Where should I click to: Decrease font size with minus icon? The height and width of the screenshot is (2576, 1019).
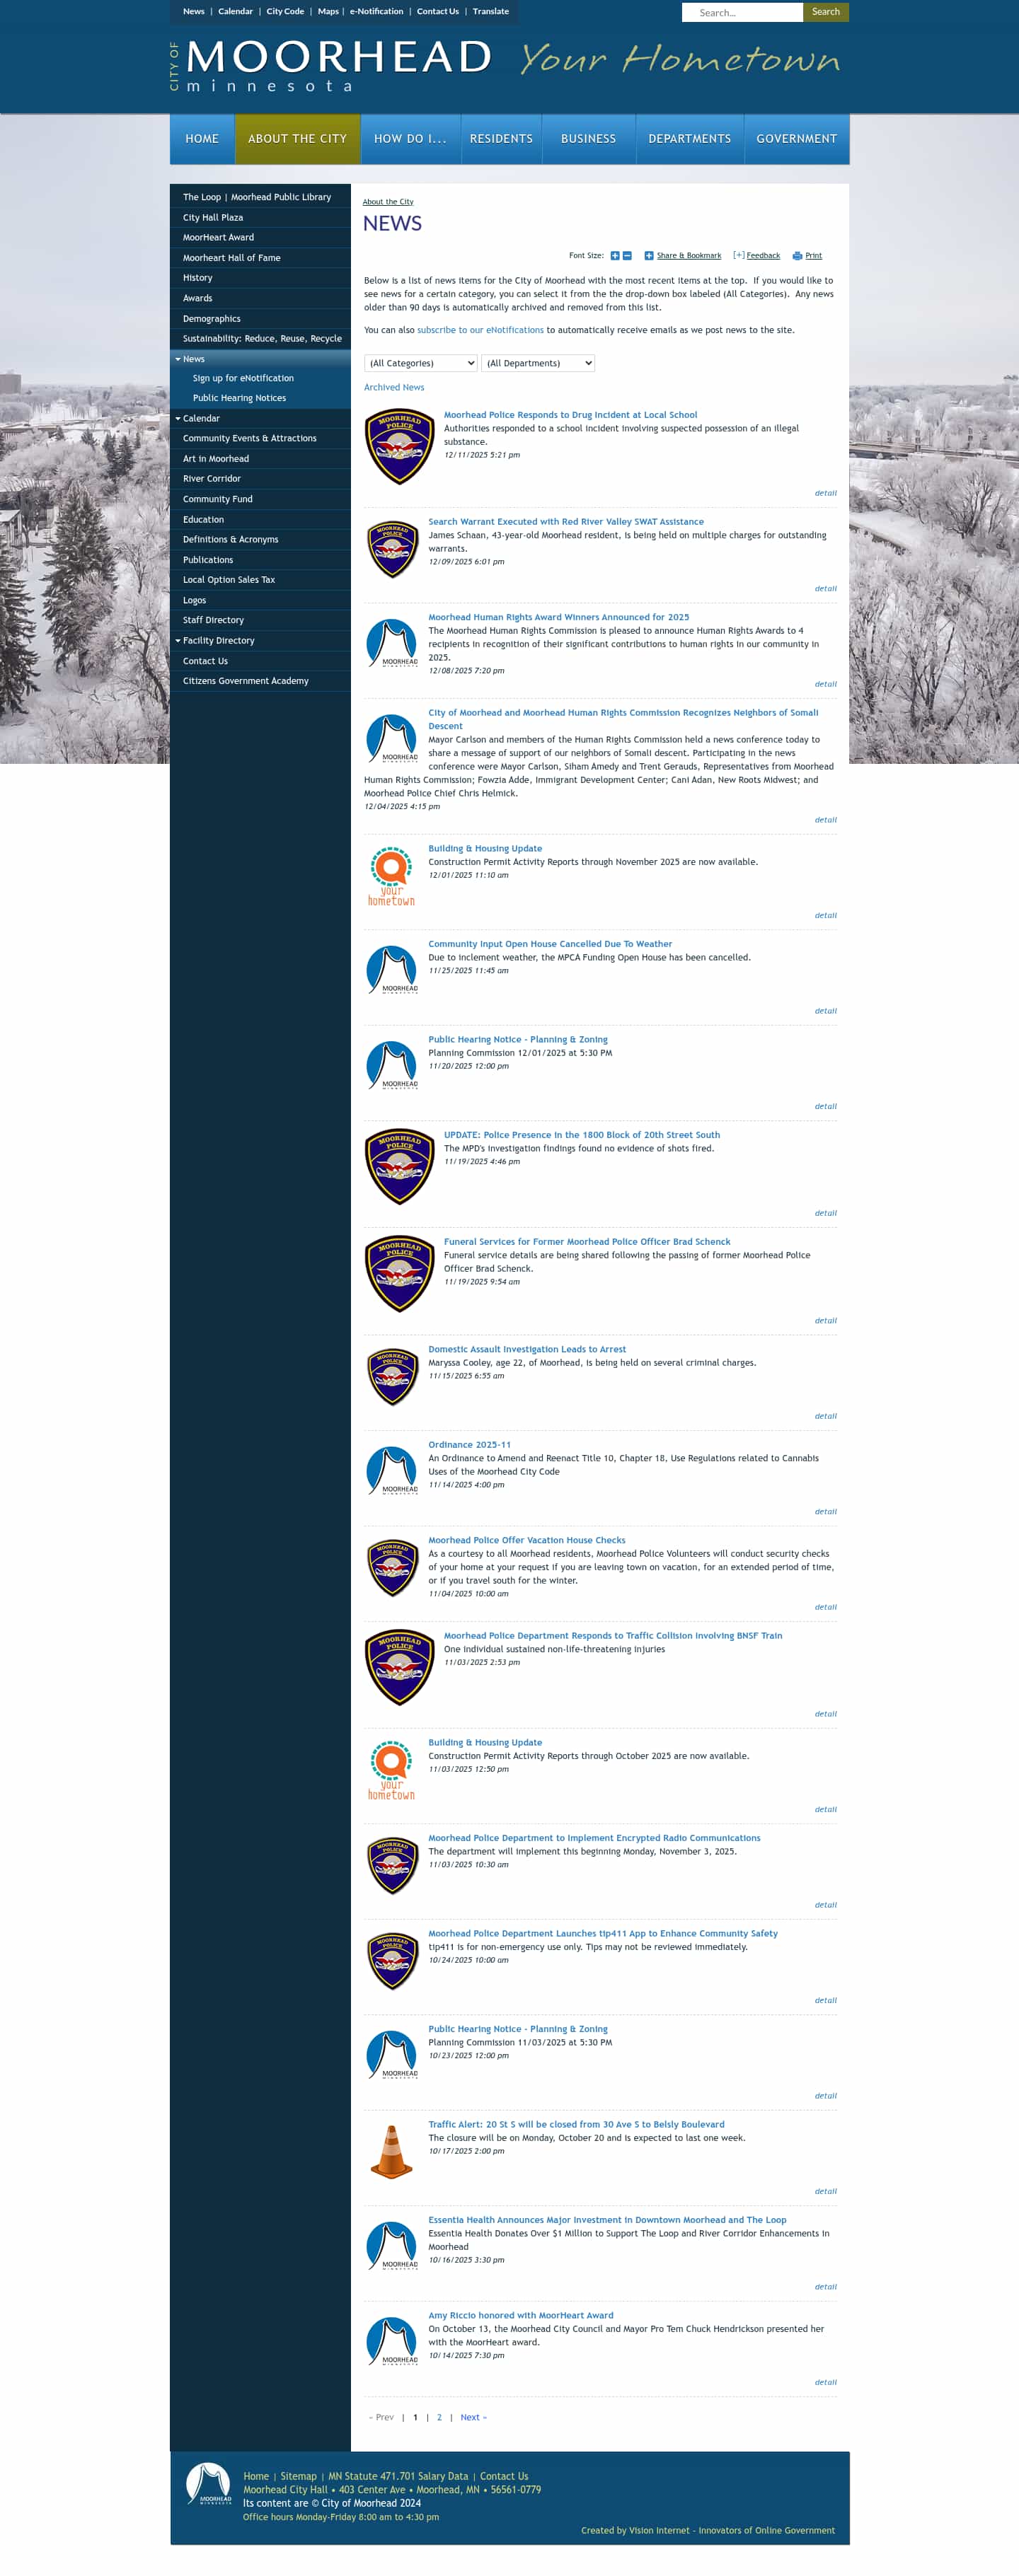click(627, 255)
